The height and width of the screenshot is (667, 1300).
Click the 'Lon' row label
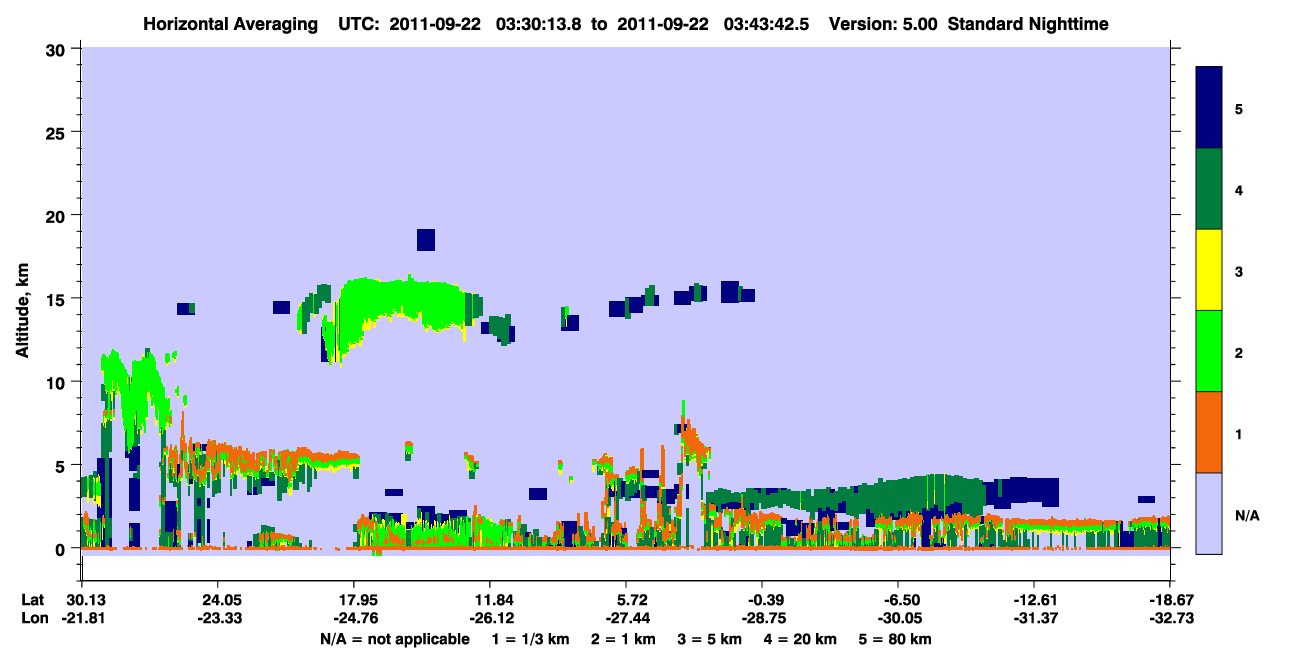point(33,618)
